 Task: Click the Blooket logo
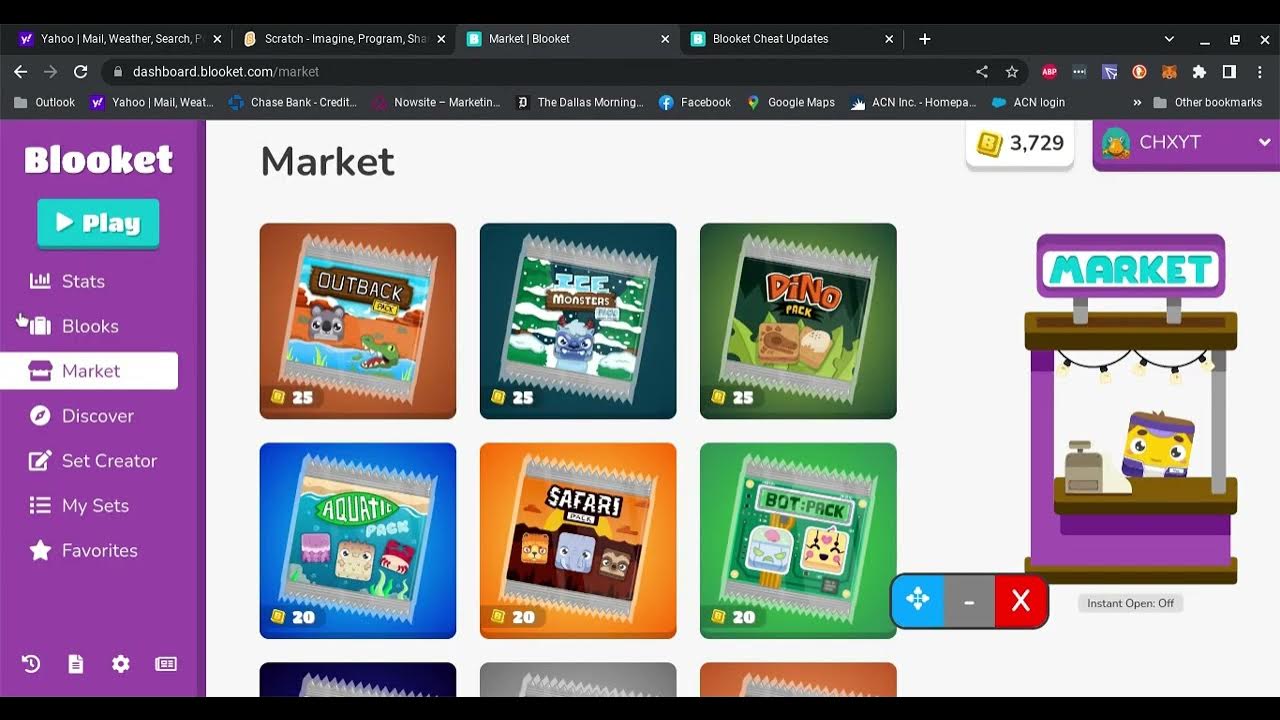99,160
